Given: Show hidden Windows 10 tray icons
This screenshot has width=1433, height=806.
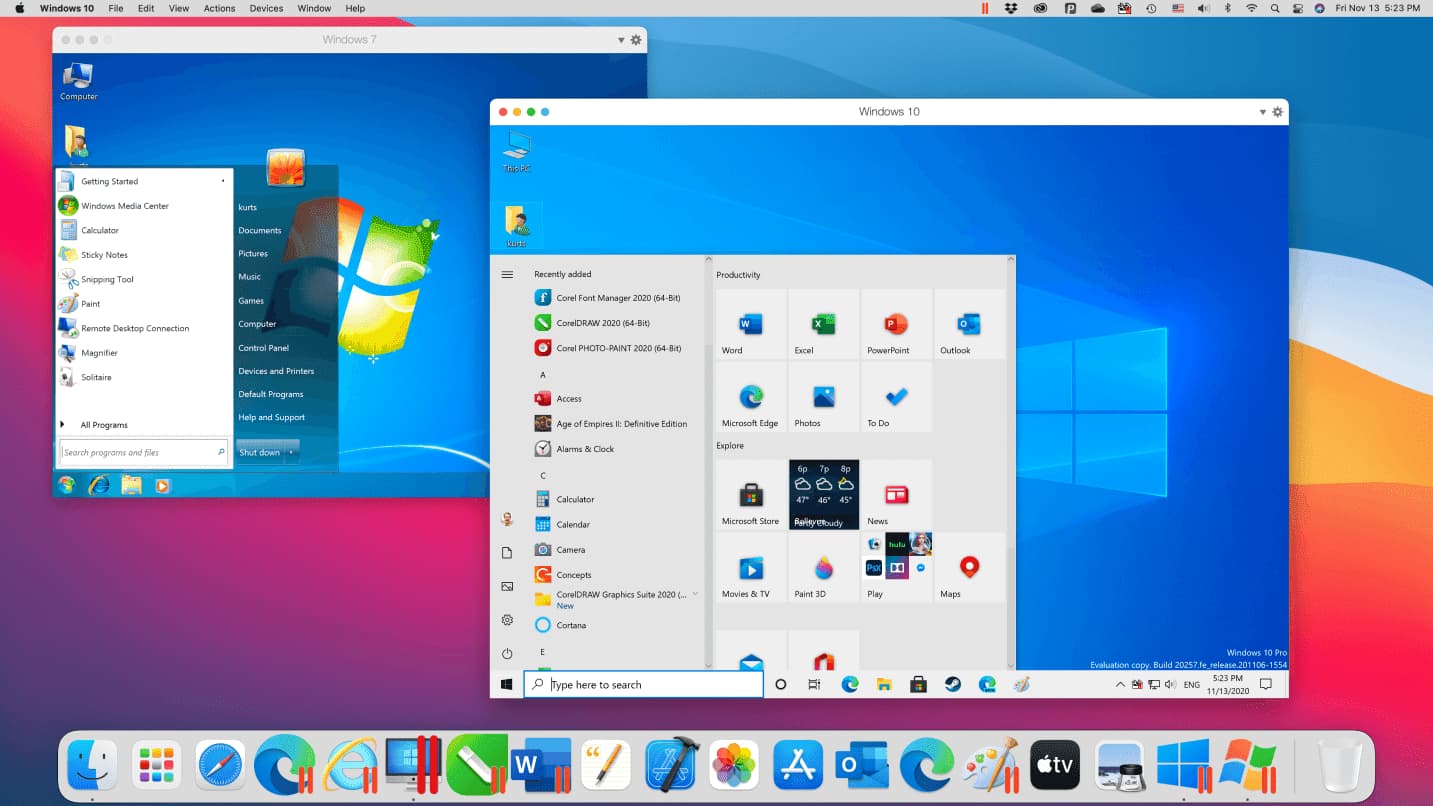Looking at the screenshot, I should coord(1120,684).
